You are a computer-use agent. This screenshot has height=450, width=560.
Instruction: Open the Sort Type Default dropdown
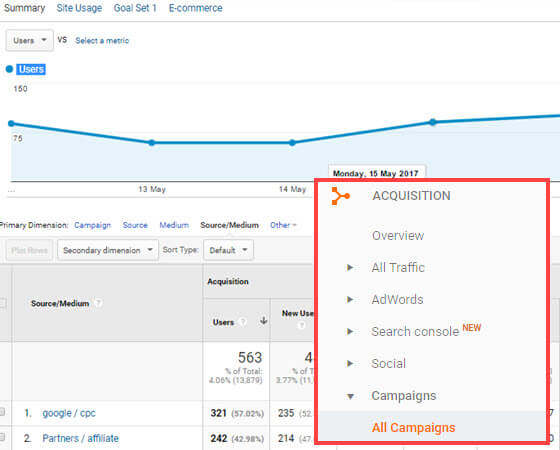coord(229,250)
